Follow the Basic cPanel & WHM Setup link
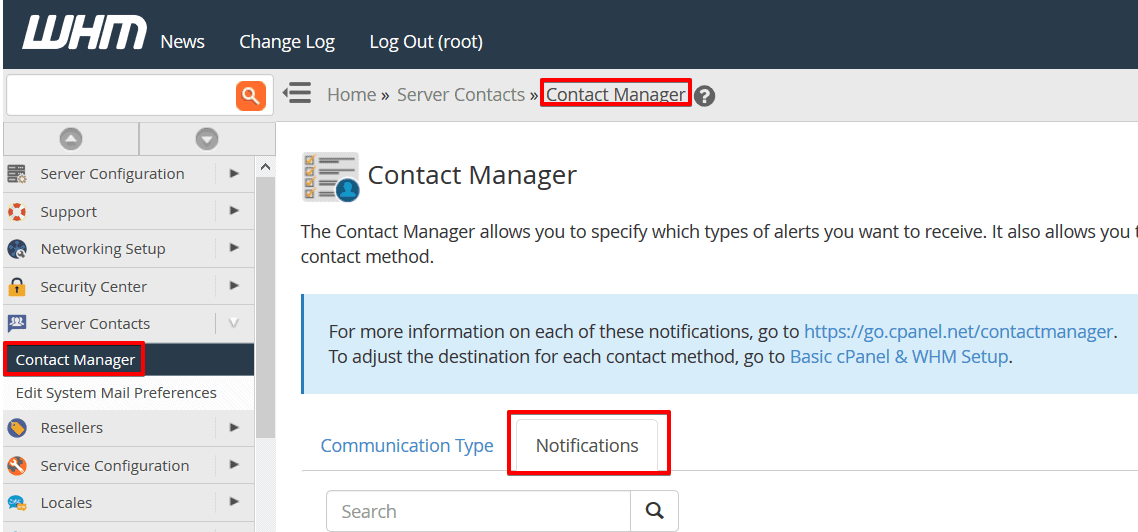Screen dimensions: 1138x532 point(898,357)
